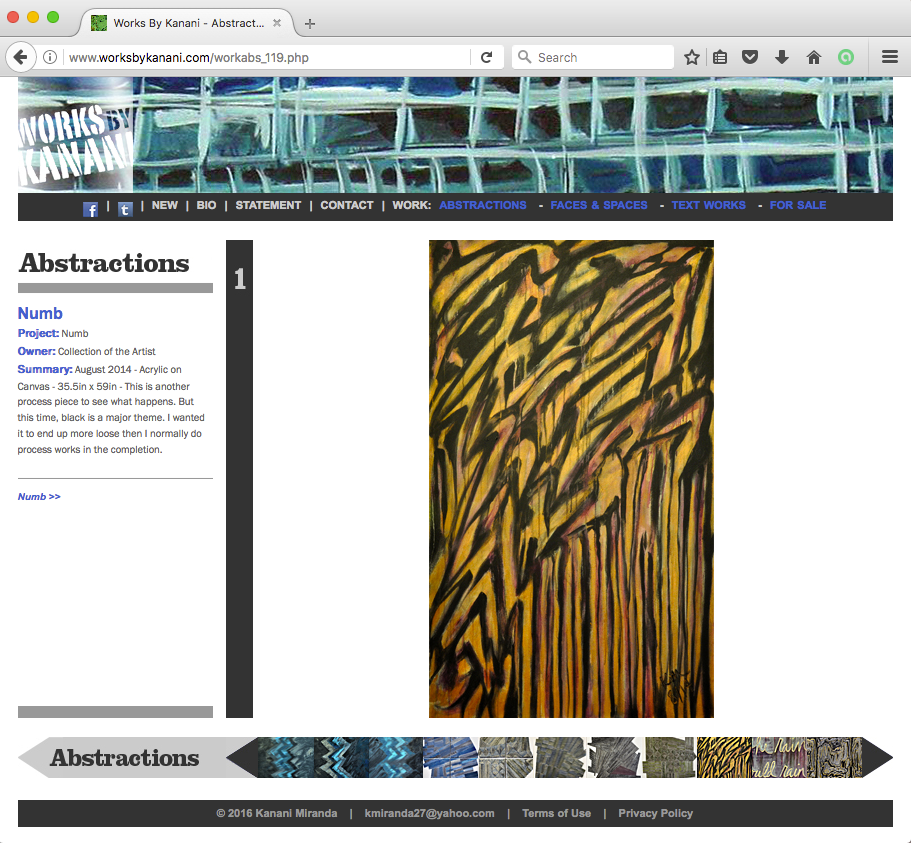Image resolution: width=911 pixels, height=843 pixels.
Task: Click the footer text "© 2016 Kanani Miranda"
Action: pyautogui.click(x=277, y=813)
